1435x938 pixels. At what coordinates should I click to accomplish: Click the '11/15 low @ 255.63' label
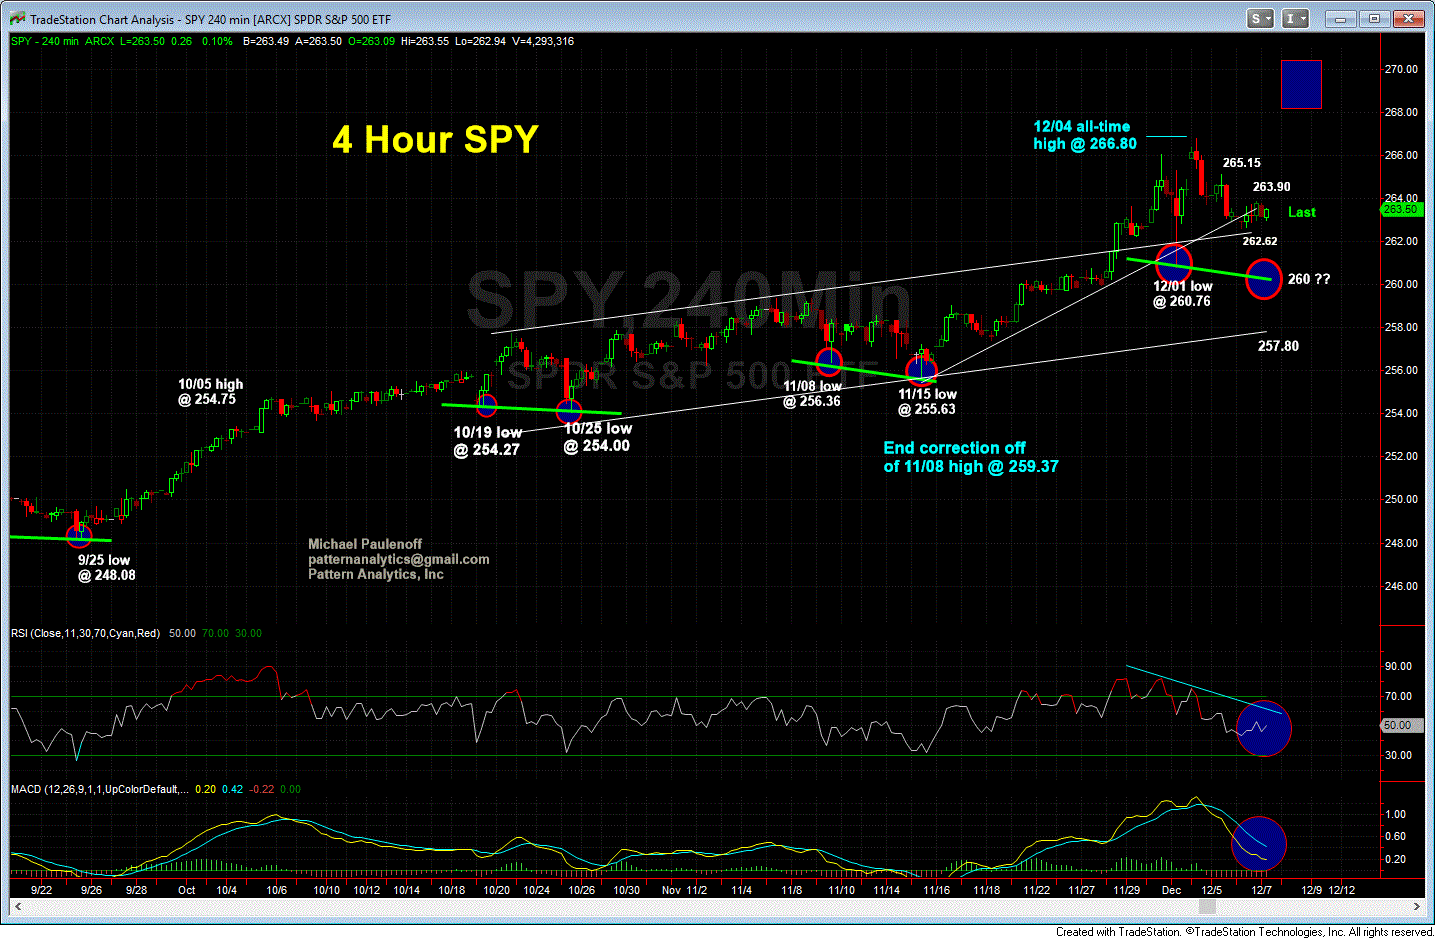[927, 401]
